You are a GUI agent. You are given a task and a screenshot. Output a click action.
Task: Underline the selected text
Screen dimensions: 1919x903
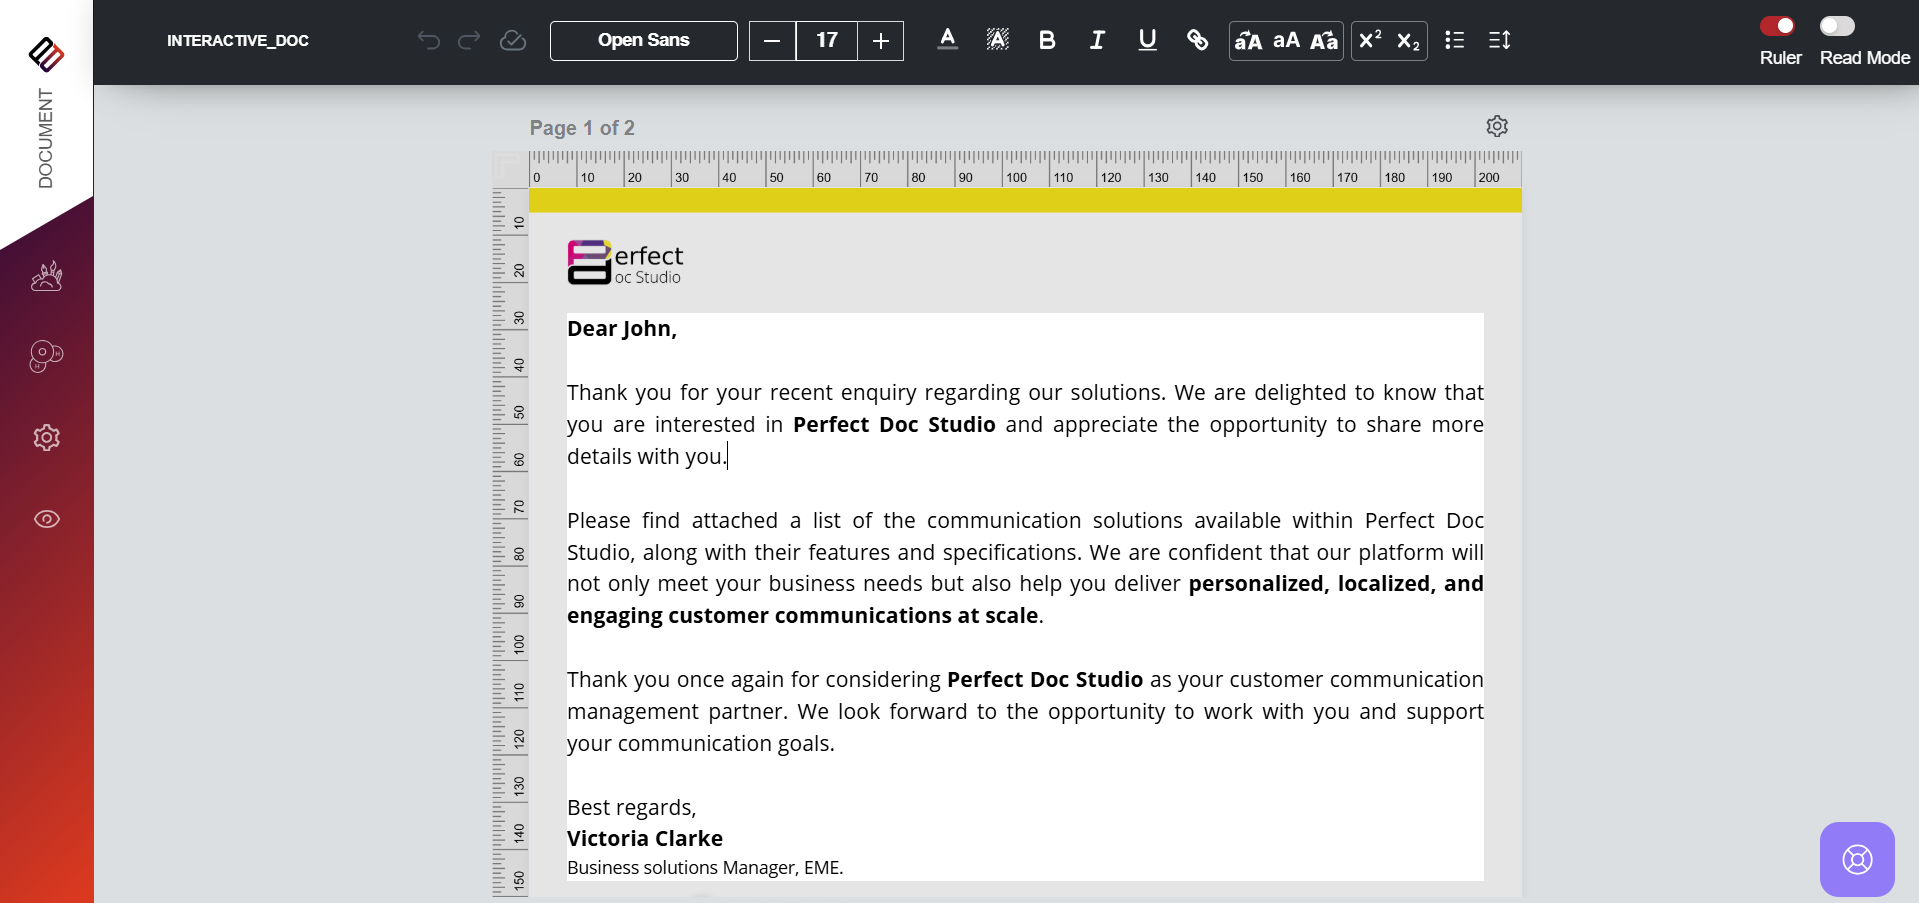pos(1147,40)
